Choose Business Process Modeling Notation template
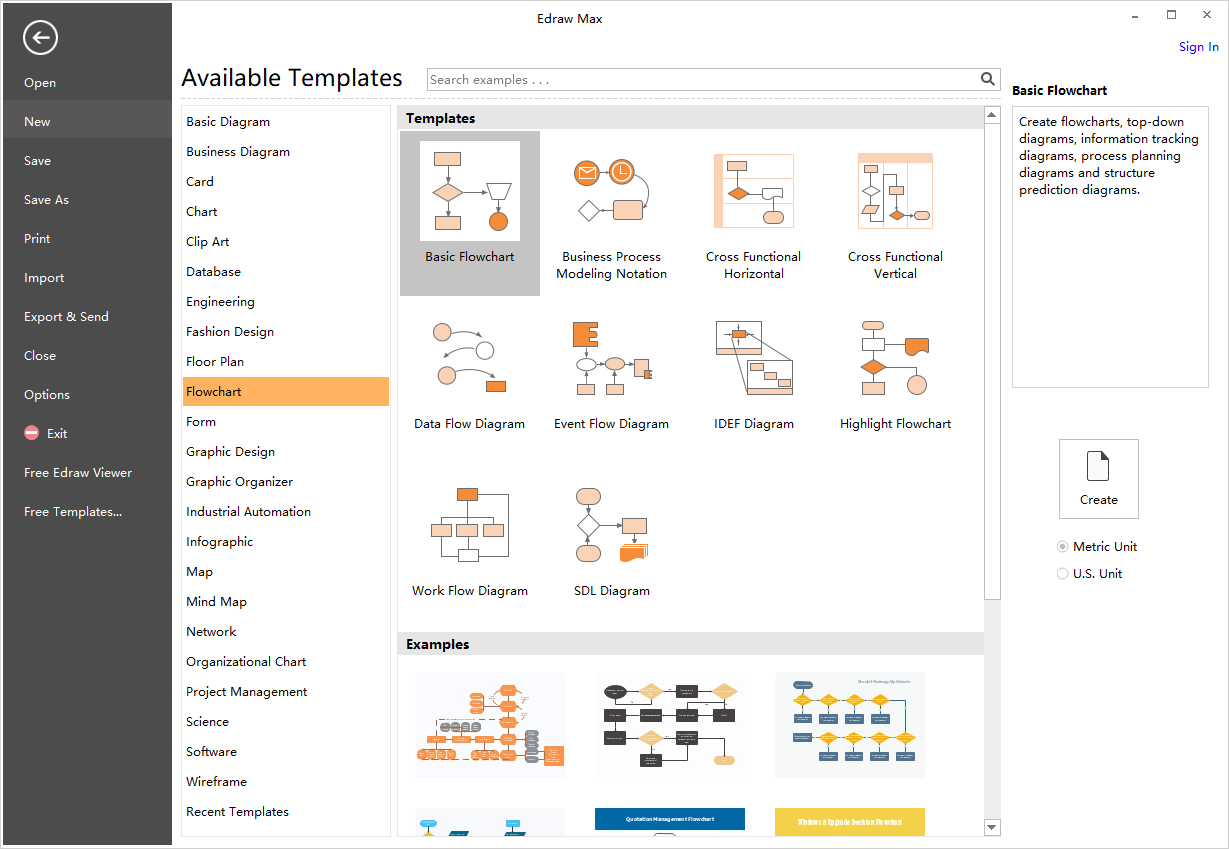1229x849 pixels. [x=611, y=214]
